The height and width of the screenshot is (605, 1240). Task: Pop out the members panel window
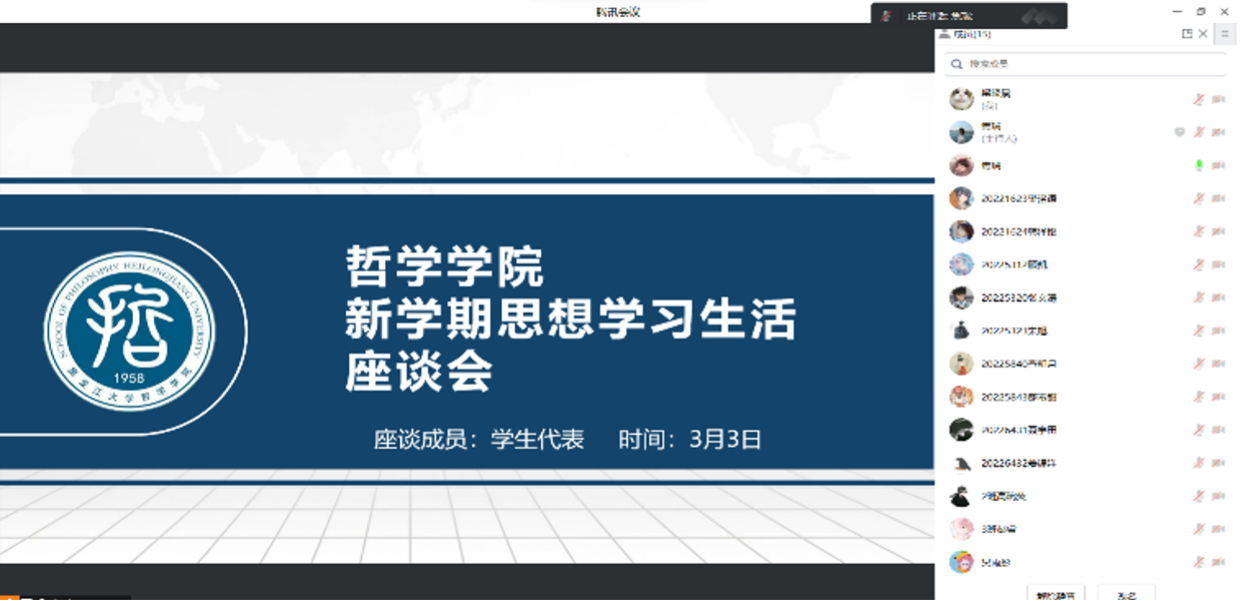[1187, 34]
